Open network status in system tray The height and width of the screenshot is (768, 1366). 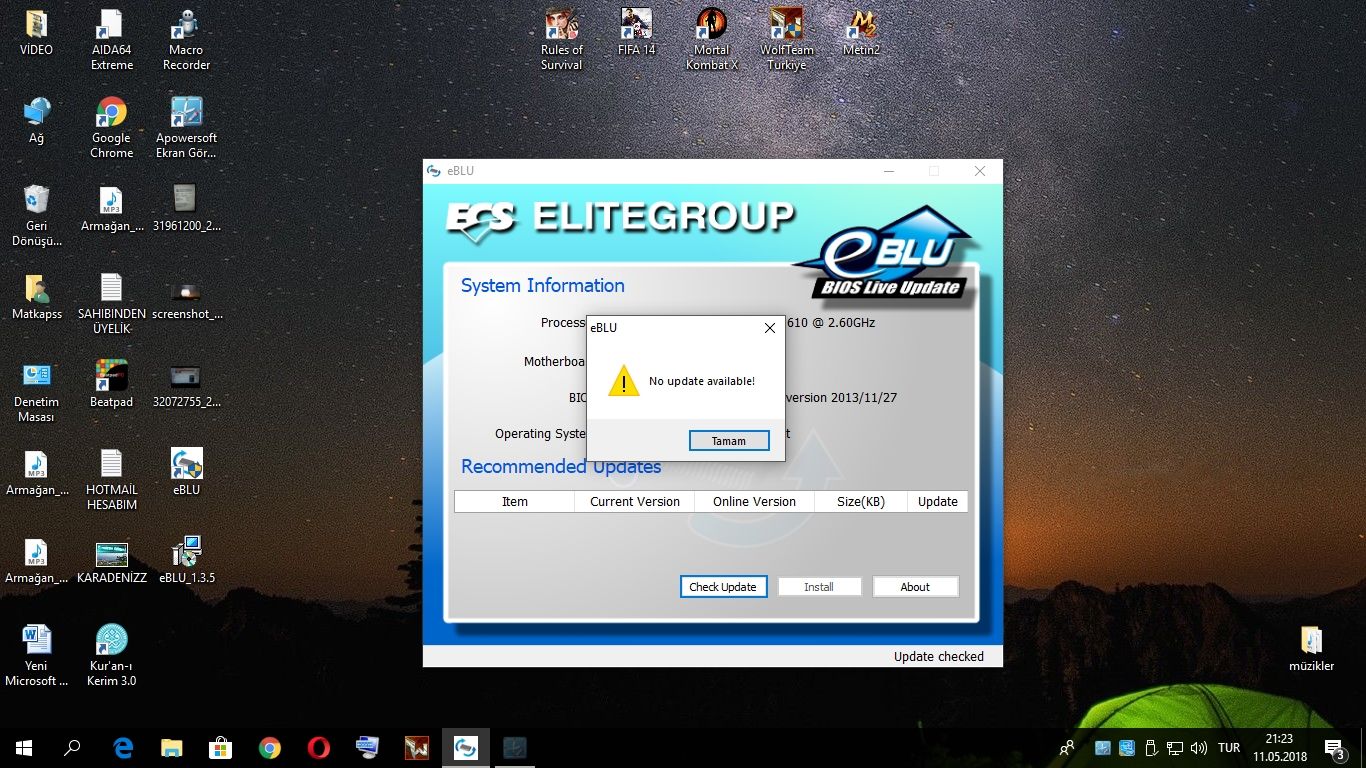click(1175, 747)
